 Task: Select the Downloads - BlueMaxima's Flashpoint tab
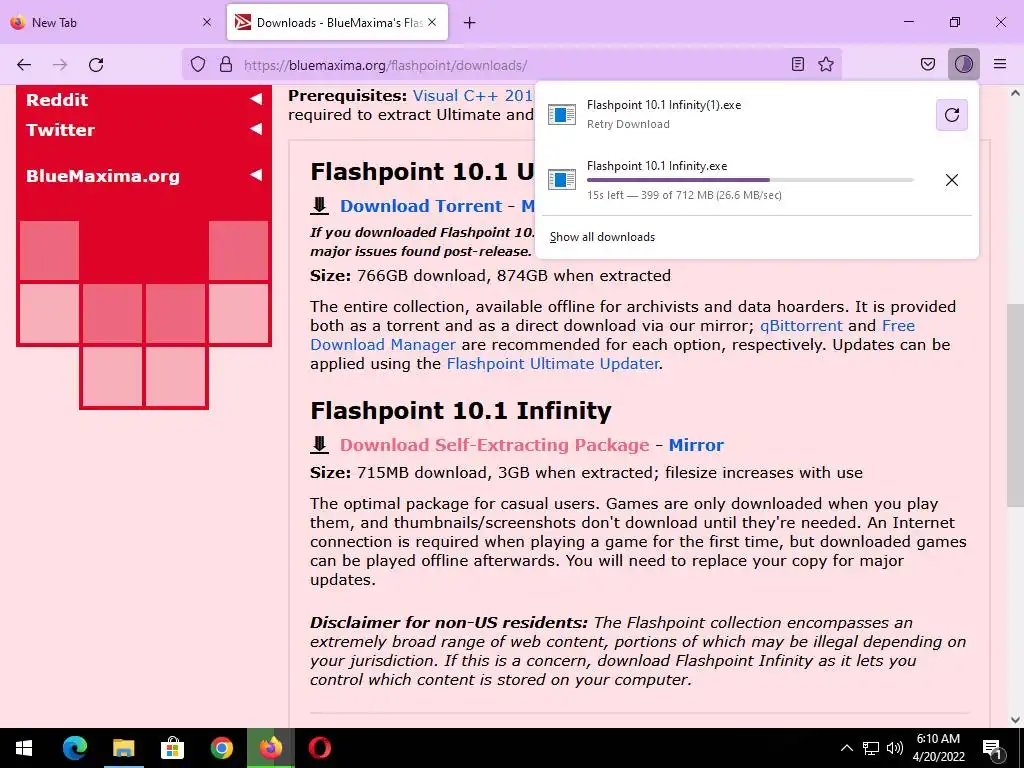(x=337, y=22)
